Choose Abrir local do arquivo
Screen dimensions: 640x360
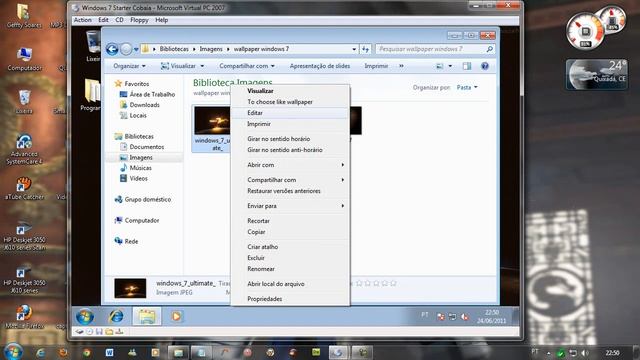click(x=290, y=284)
